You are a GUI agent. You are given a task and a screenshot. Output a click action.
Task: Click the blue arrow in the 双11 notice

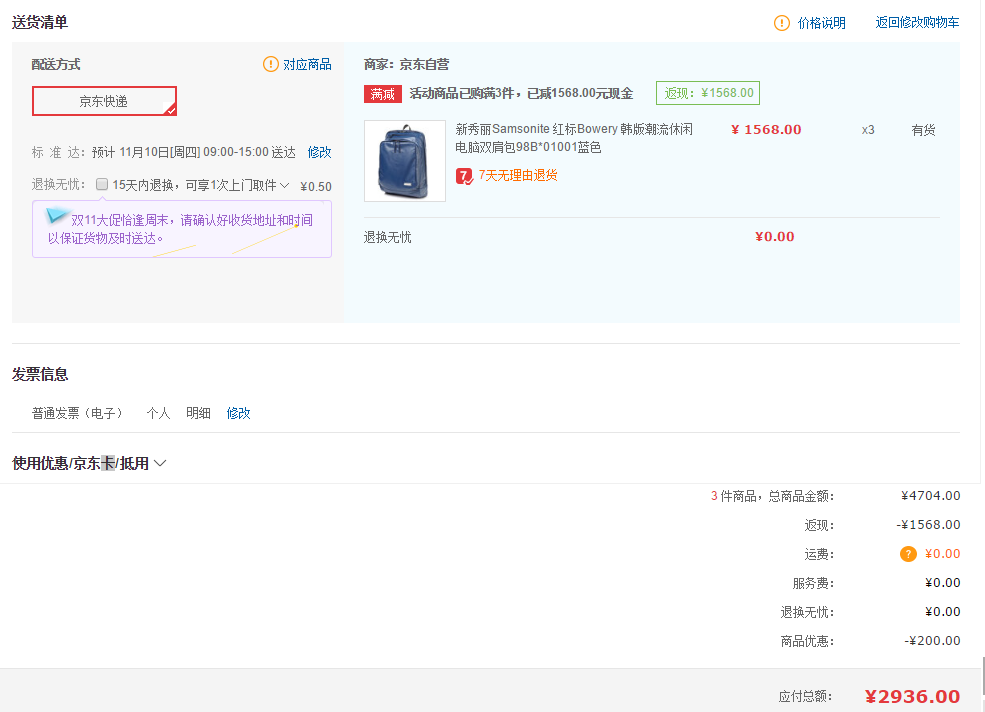(x=56, y=216)
